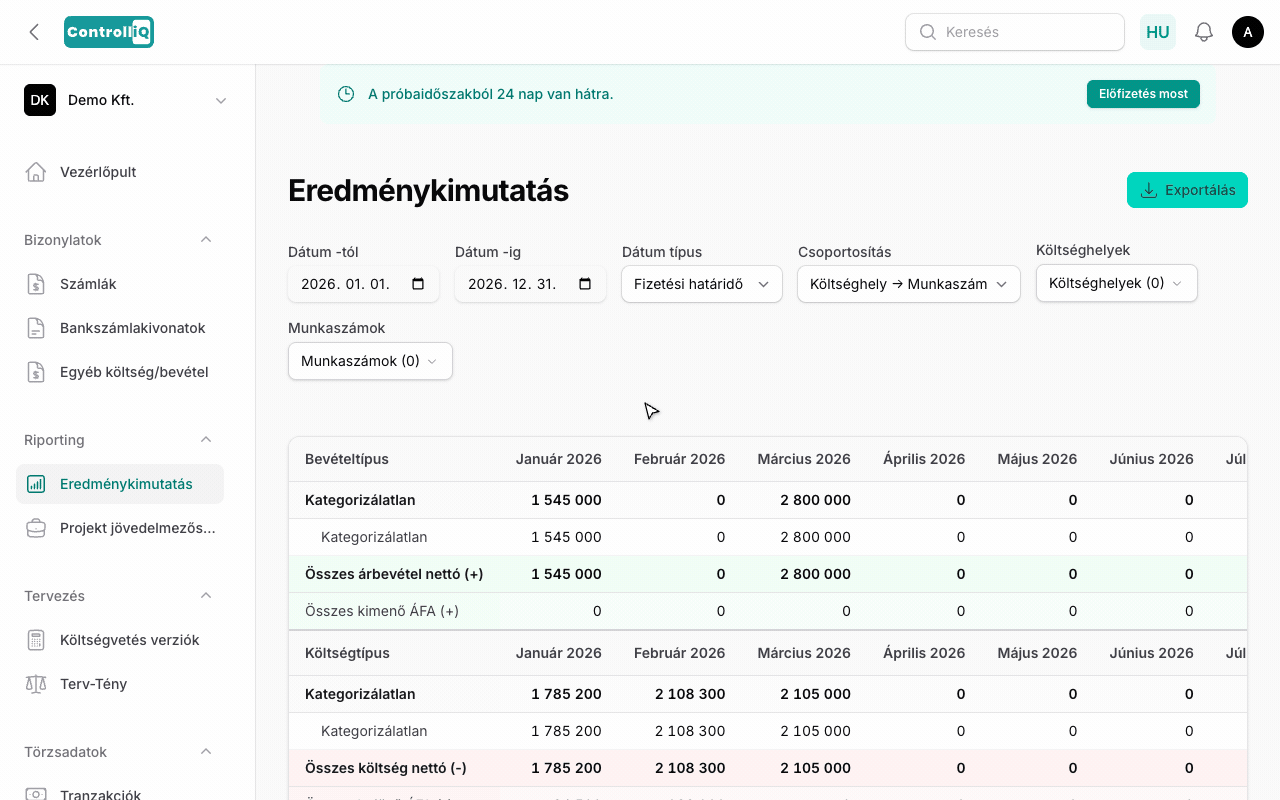Click the Eredménykimutatás page heading
The width and height of the screenshot is (1280, 800).
pyautogui.click(x=428, y=190)
